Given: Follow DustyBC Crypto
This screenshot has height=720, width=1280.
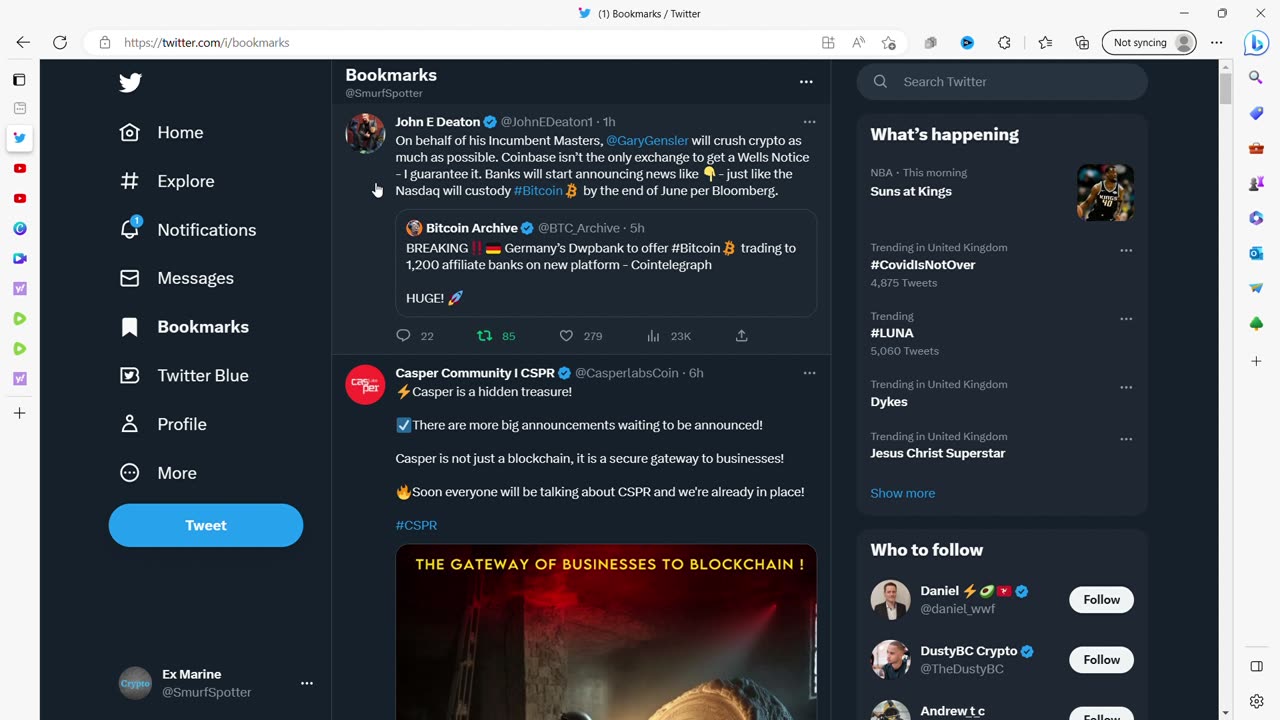Looking at the screenshot, I should [x=1101, y=660].
